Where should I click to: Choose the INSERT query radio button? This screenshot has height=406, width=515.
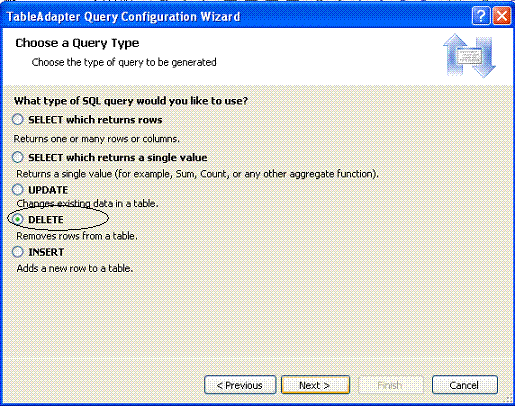tap(18, 252)
